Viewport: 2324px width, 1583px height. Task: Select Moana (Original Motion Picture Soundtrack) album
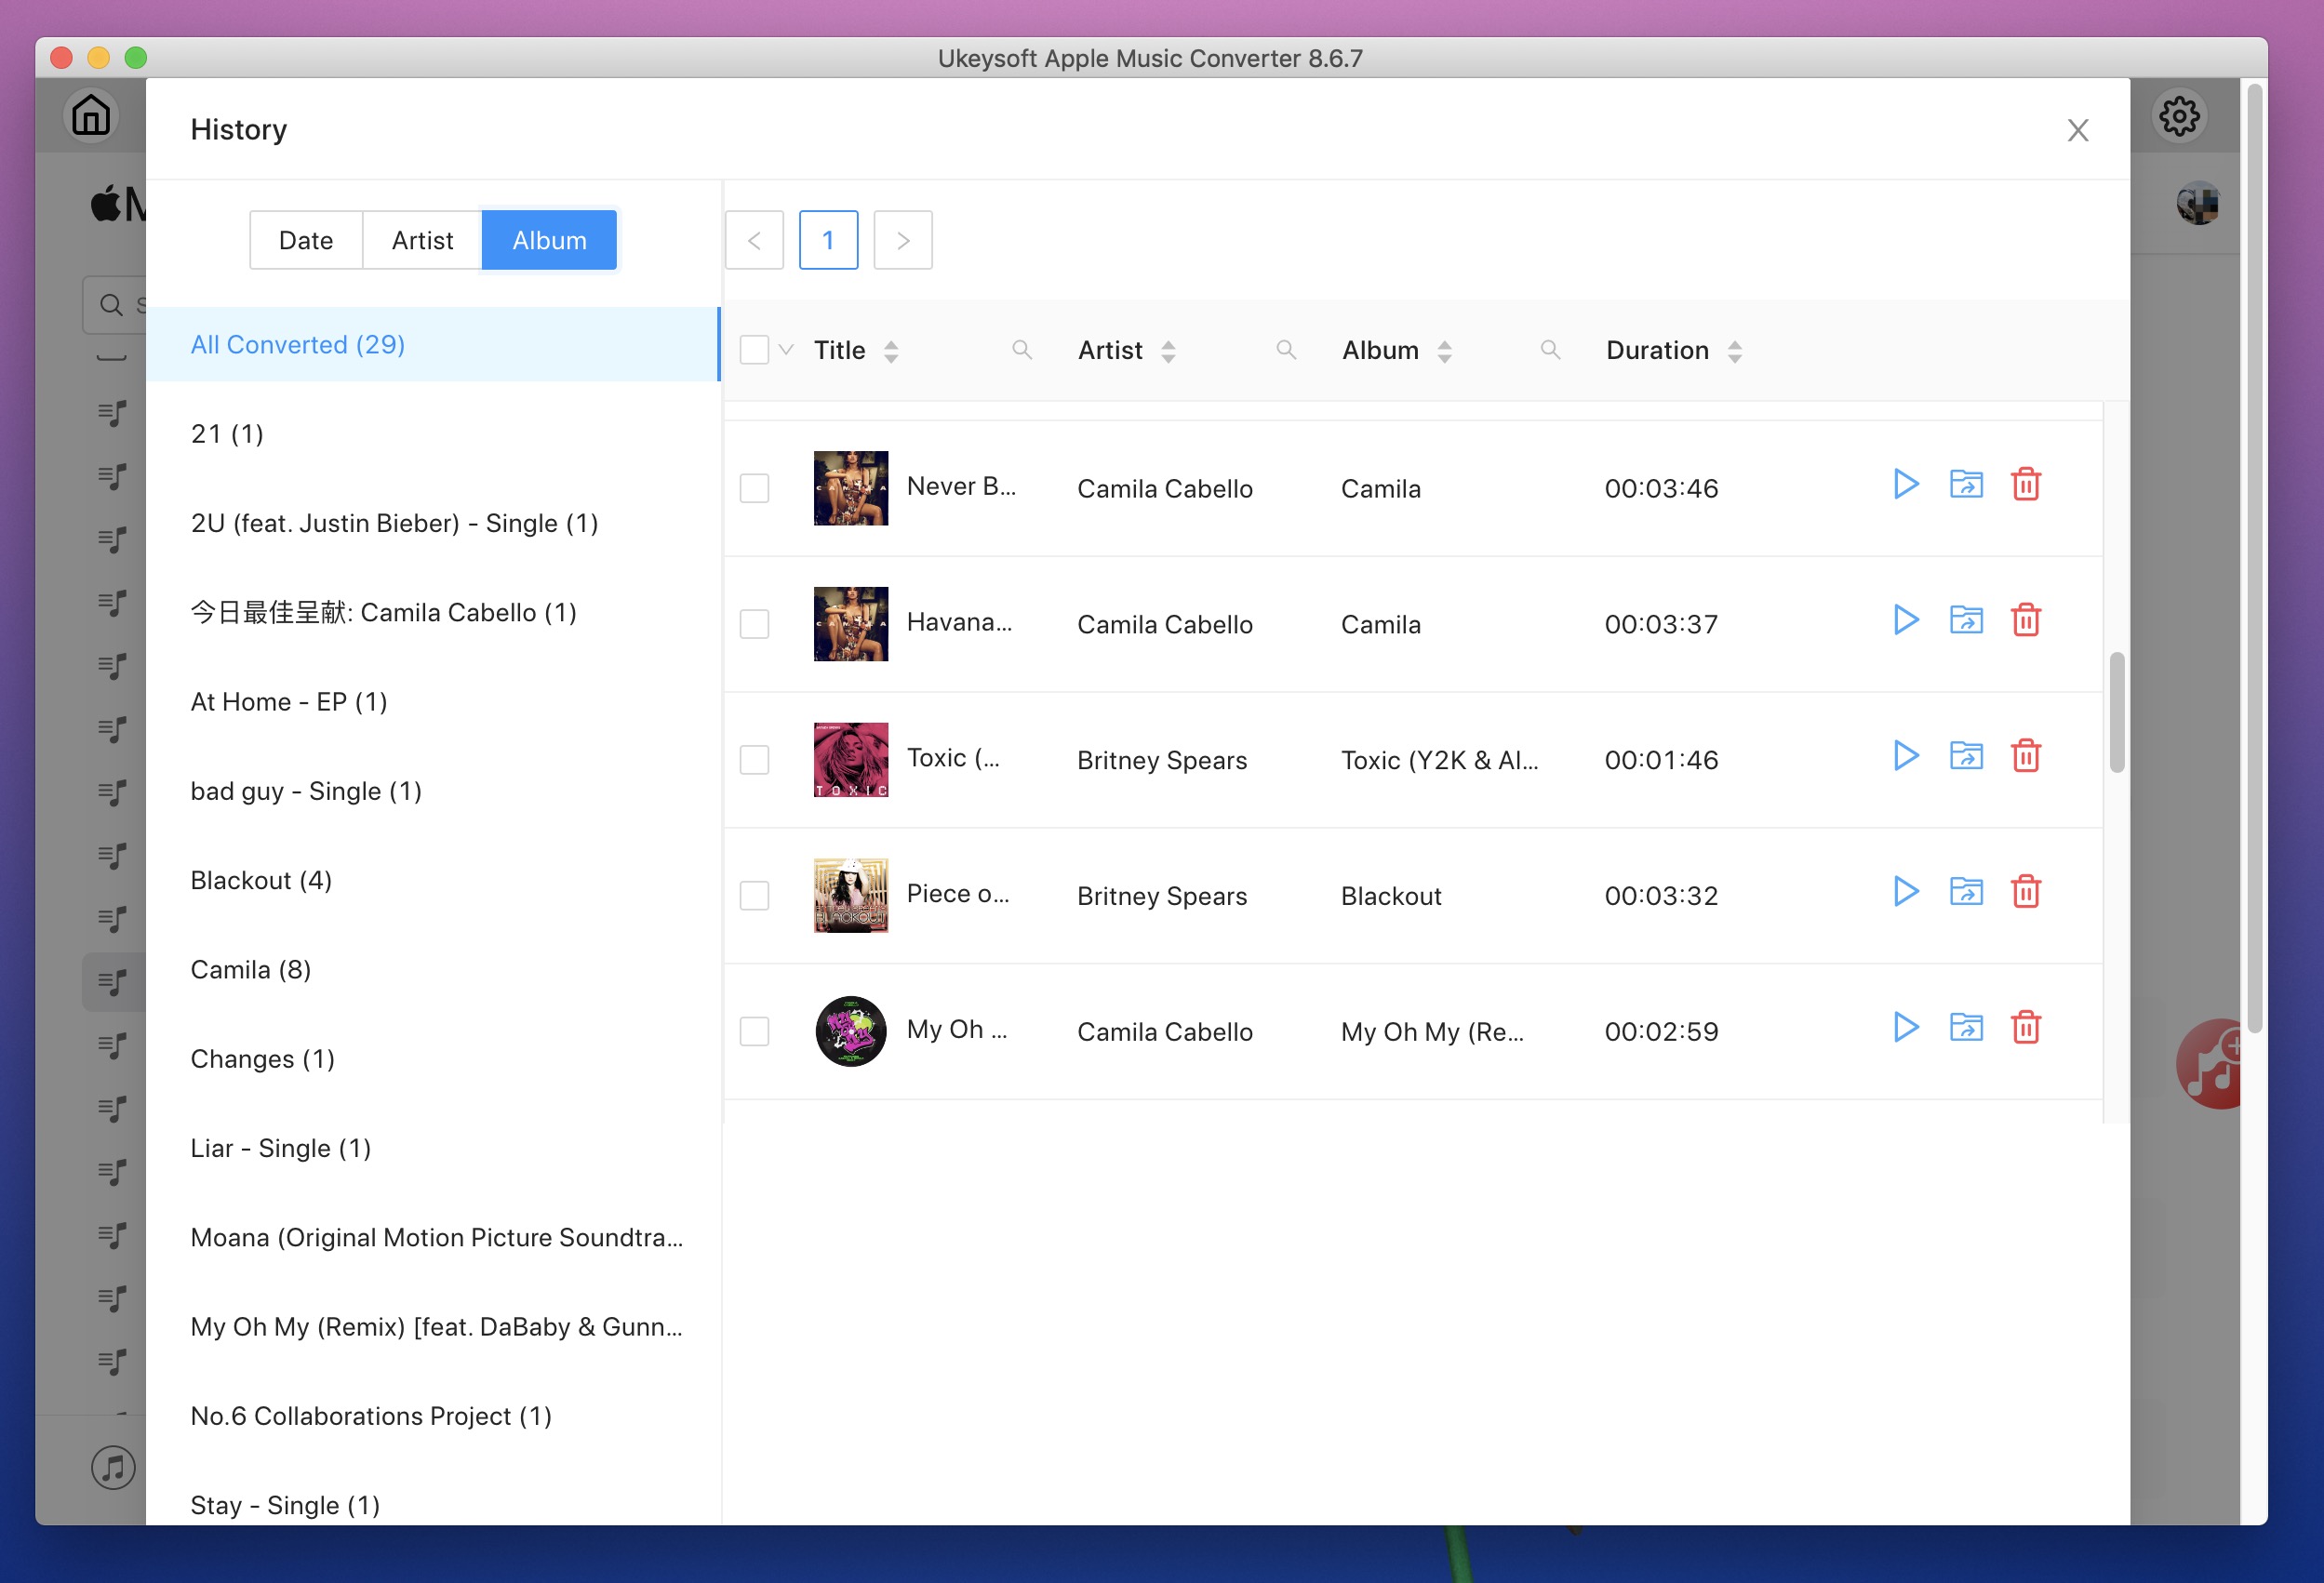433,1238
